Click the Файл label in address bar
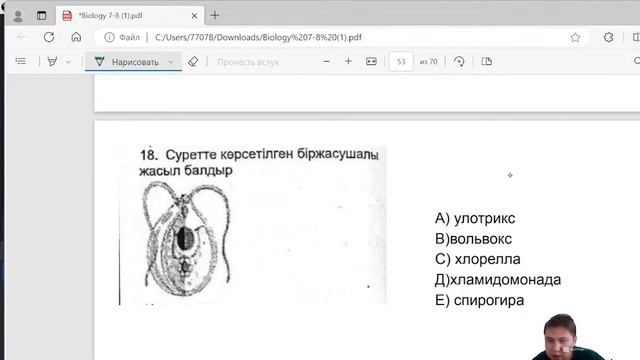Image resolution: width=640 pixels, height=360 pixels. coord(130,38)
